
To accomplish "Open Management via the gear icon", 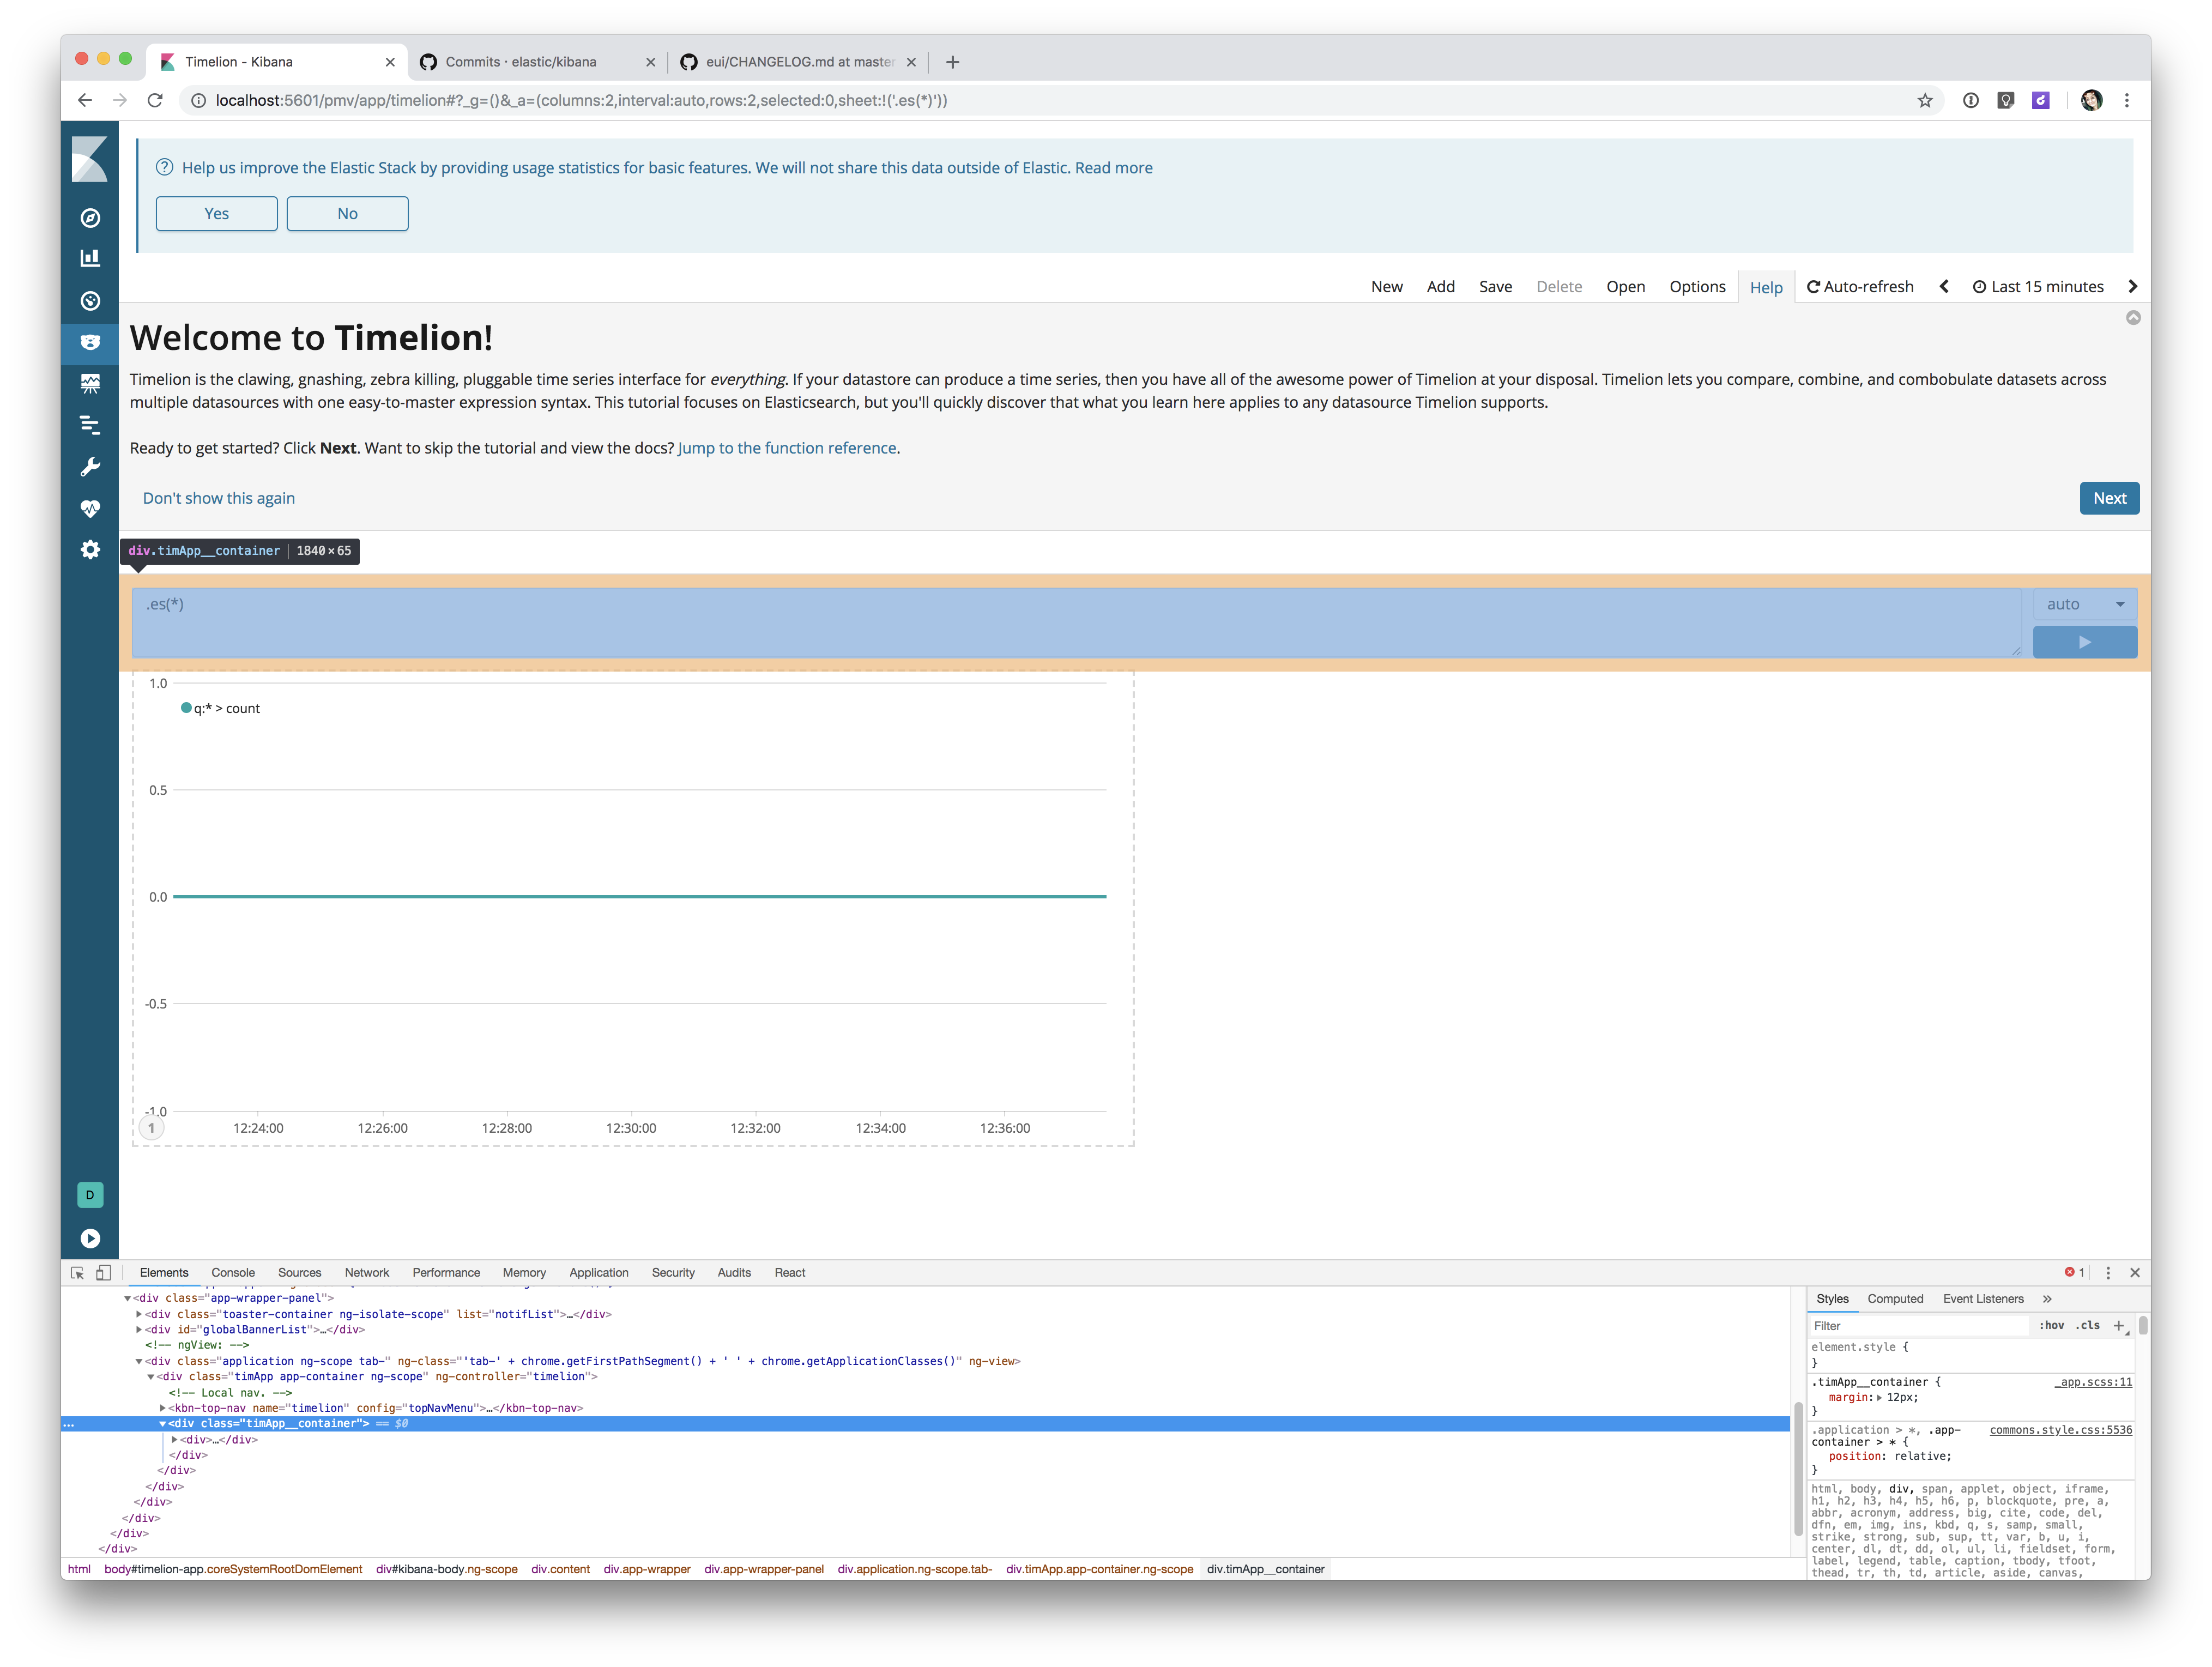I will coord(90,550).
